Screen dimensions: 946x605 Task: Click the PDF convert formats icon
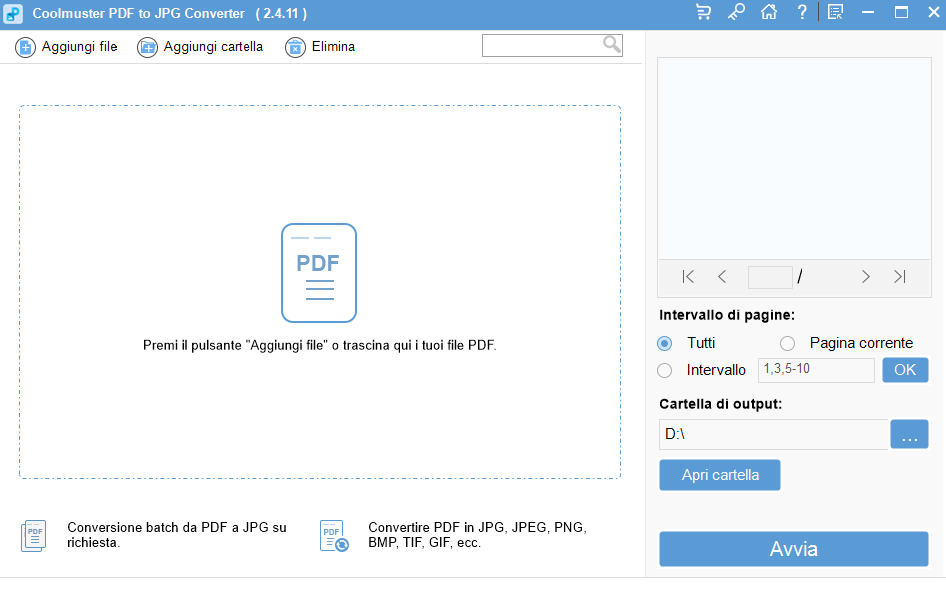click(334, 536)
